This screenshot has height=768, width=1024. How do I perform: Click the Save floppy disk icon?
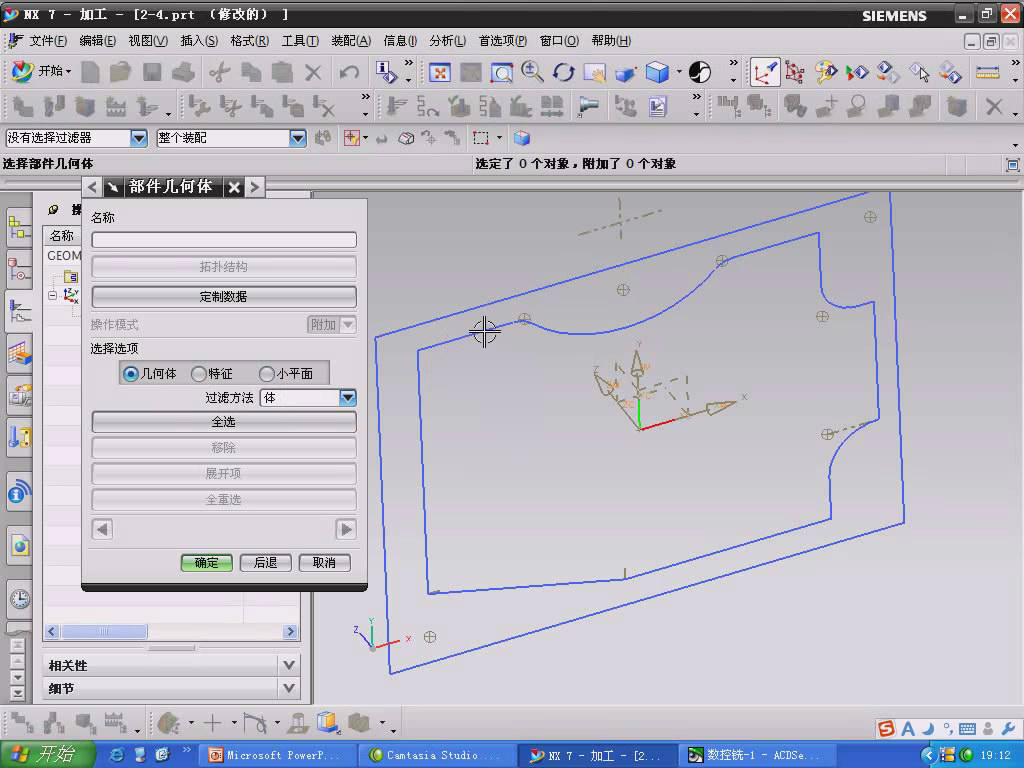pos(152,72)
